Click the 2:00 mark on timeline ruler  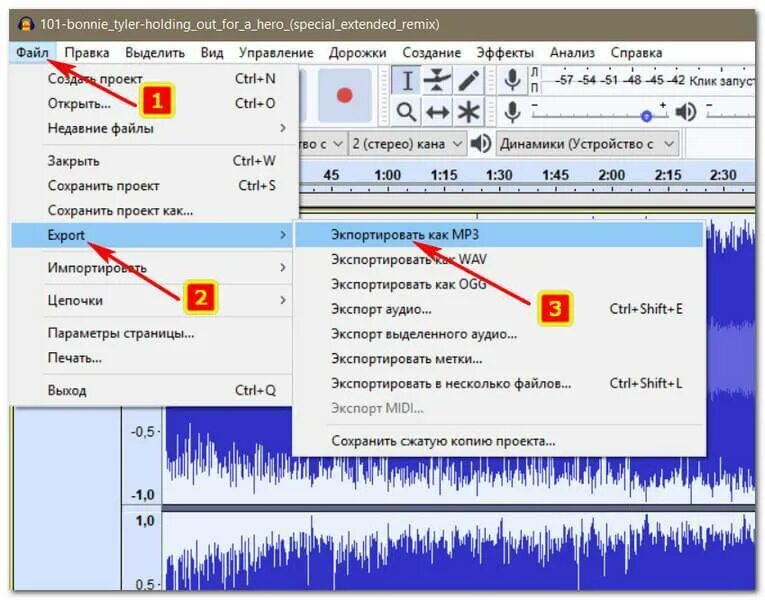click(612, 175)
